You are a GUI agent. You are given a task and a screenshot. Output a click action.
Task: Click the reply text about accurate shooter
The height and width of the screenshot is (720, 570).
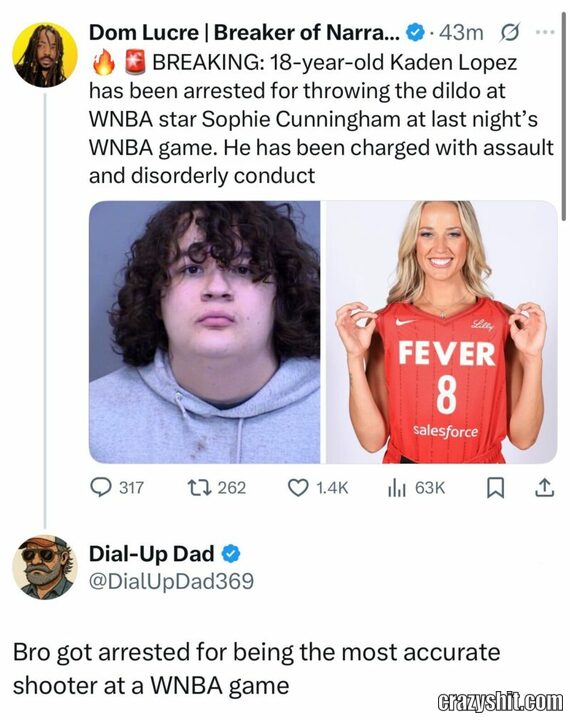(256, 669)
